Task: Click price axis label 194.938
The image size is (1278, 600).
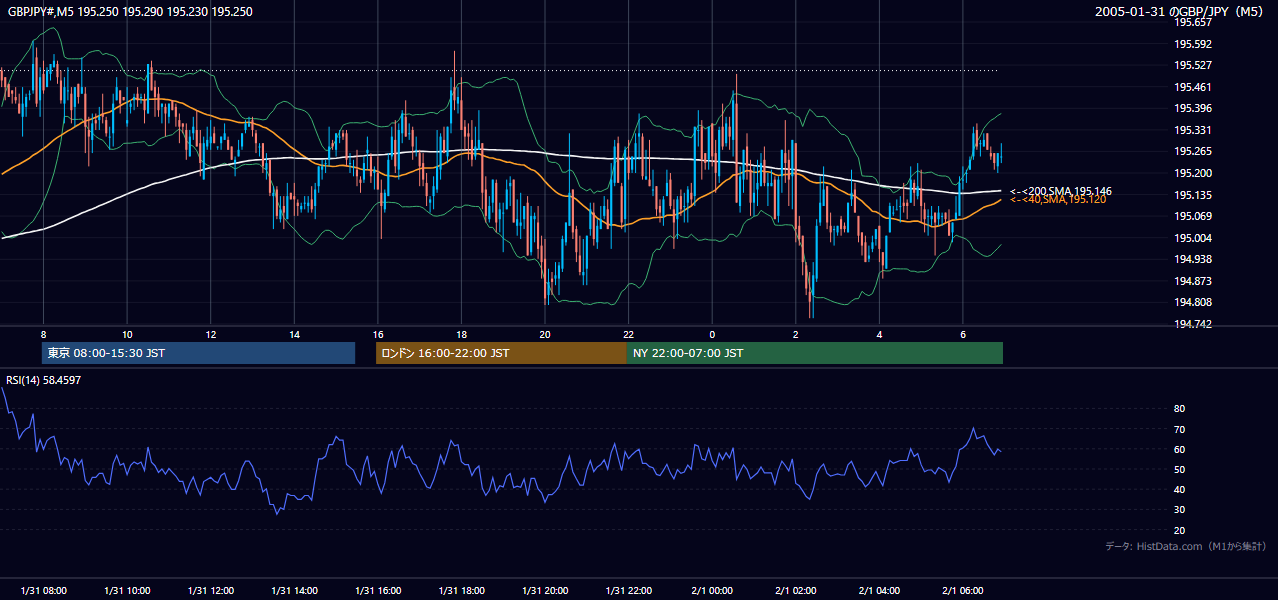Action: pos(1192,259)
